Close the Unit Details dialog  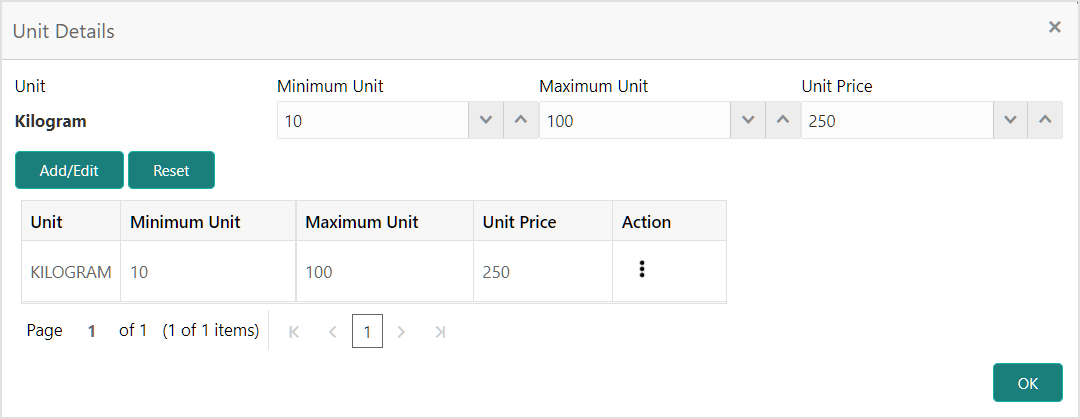[x=1054, y=28]
